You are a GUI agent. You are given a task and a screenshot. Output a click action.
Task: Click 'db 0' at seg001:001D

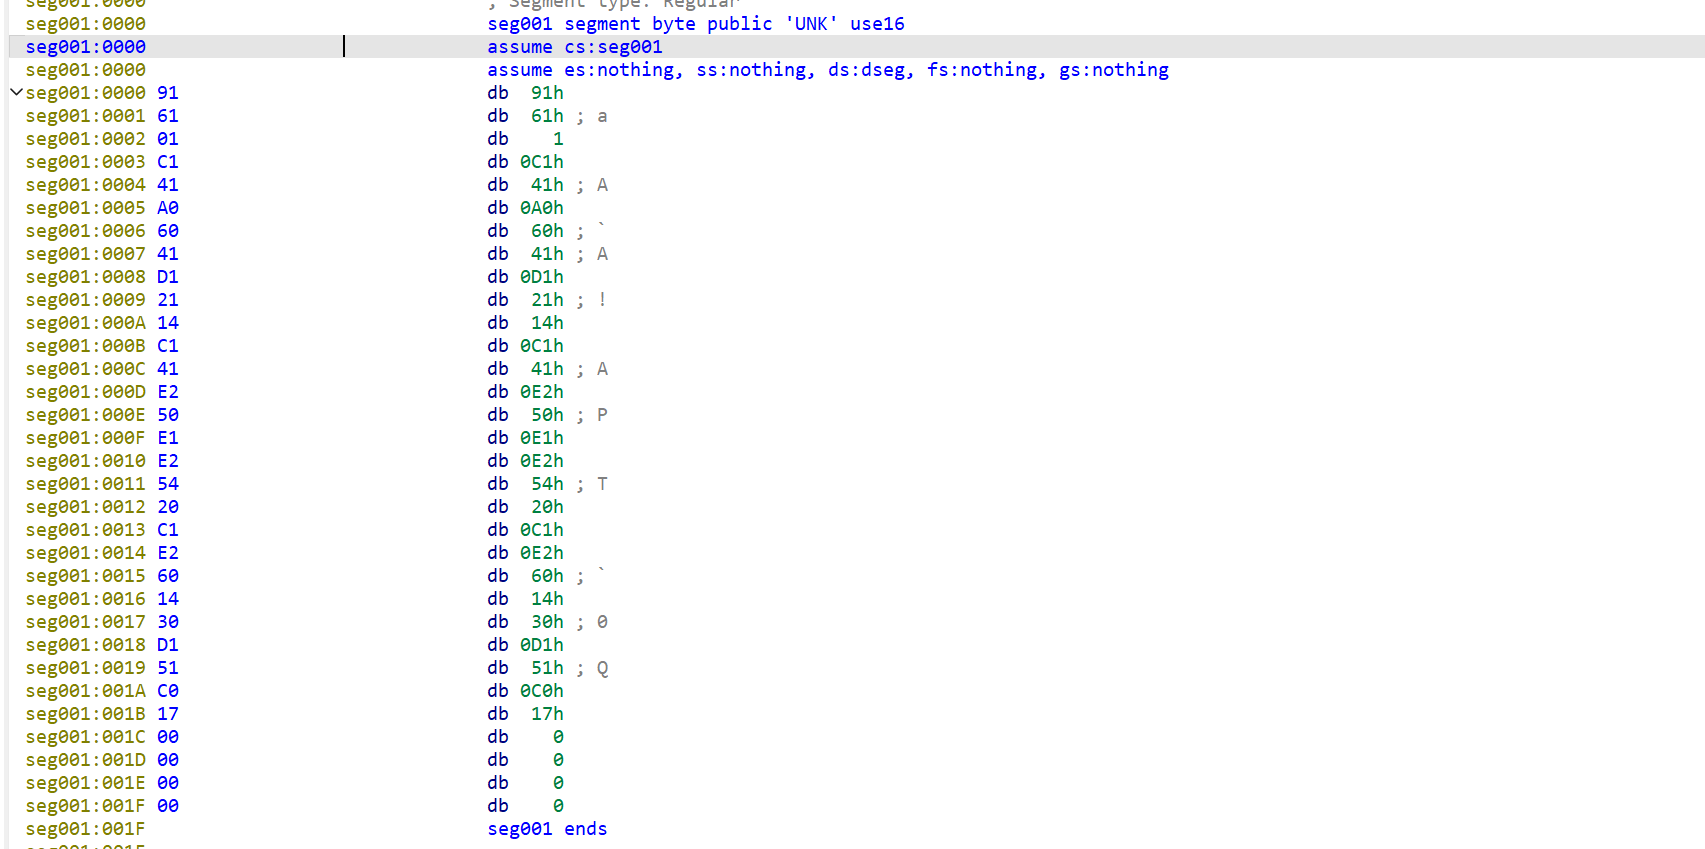click(x=526, y=760)
